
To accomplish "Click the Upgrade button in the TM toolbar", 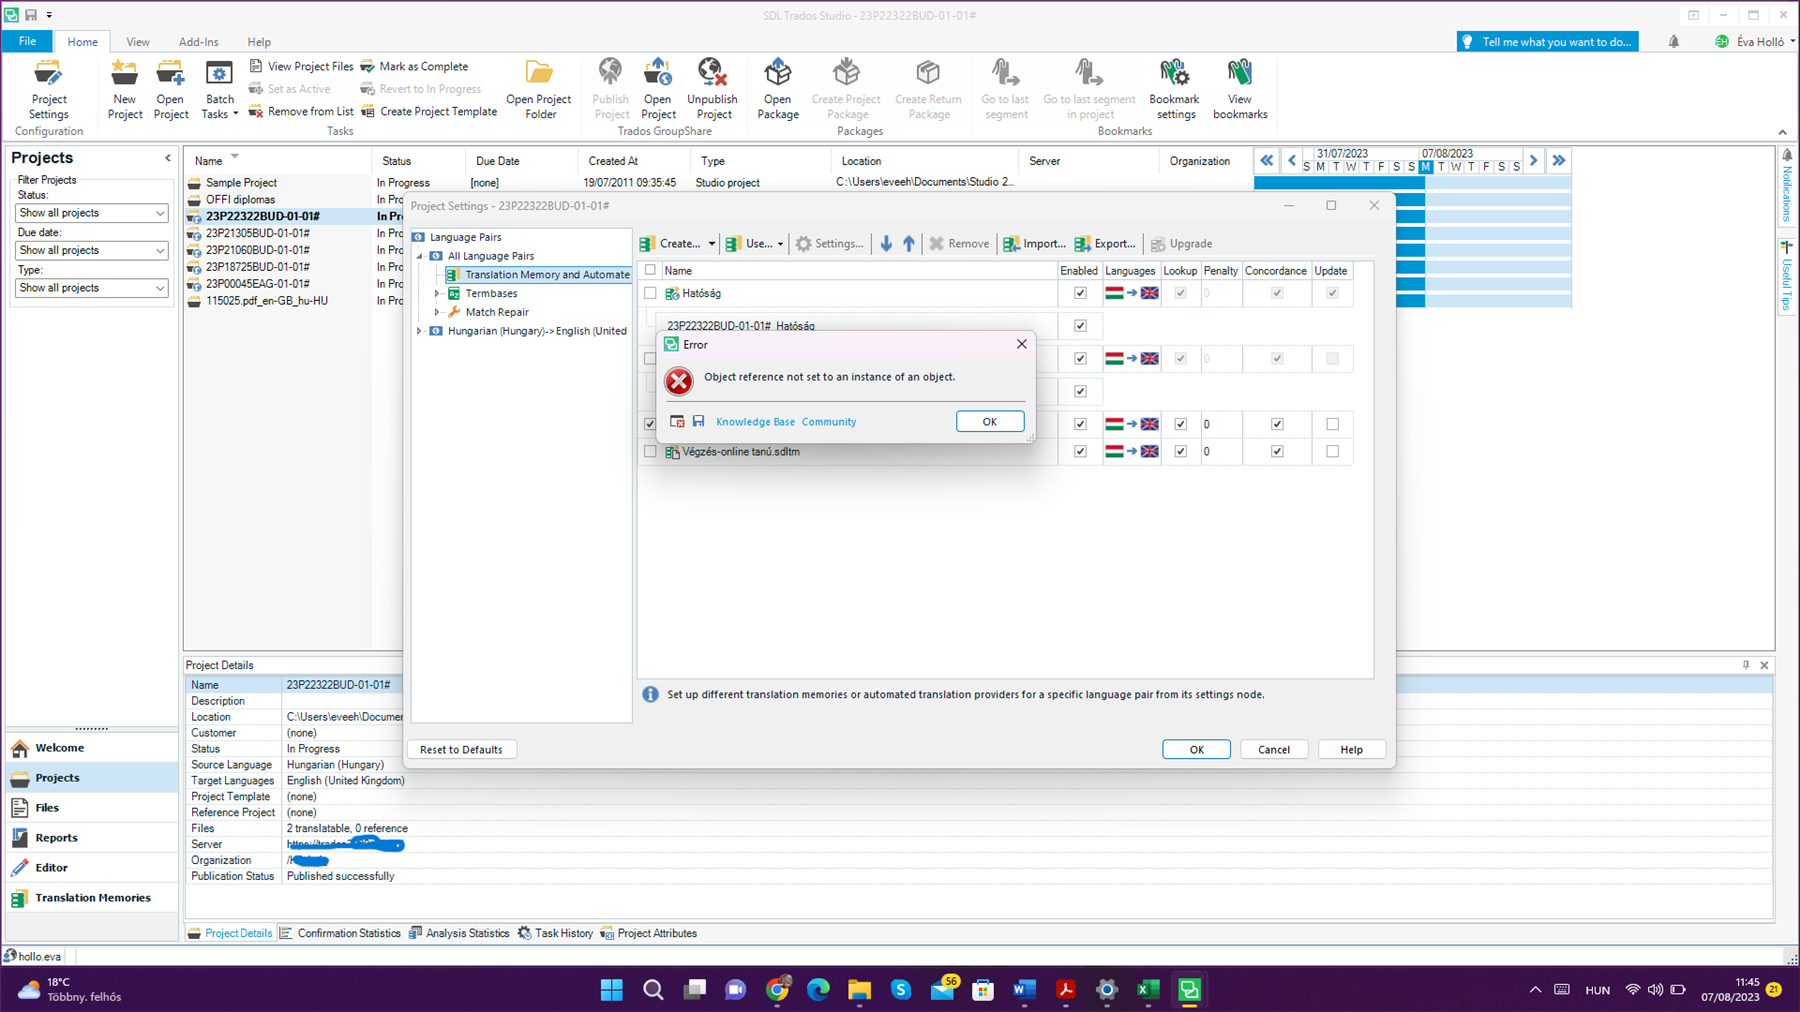I will pyautogui.click(x=1181, y=243).
